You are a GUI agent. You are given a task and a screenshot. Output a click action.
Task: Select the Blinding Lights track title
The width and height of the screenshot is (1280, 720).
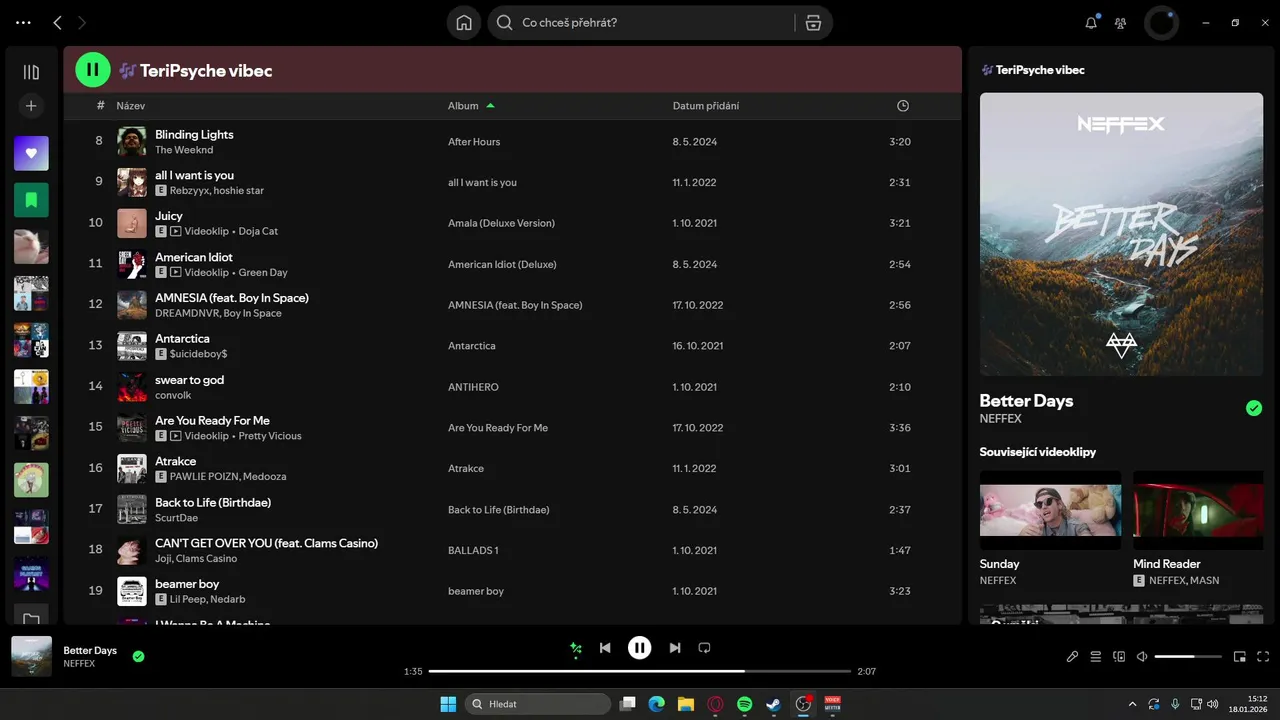coord(194,134)
